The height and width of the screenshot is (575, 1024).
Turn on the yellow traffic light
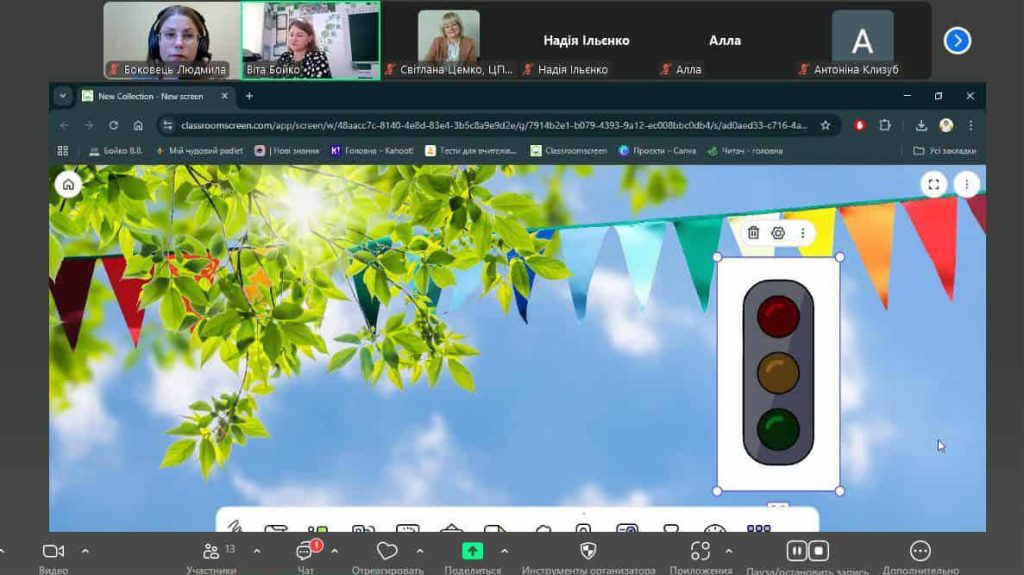pyautogui.click(x=778, y=372)
